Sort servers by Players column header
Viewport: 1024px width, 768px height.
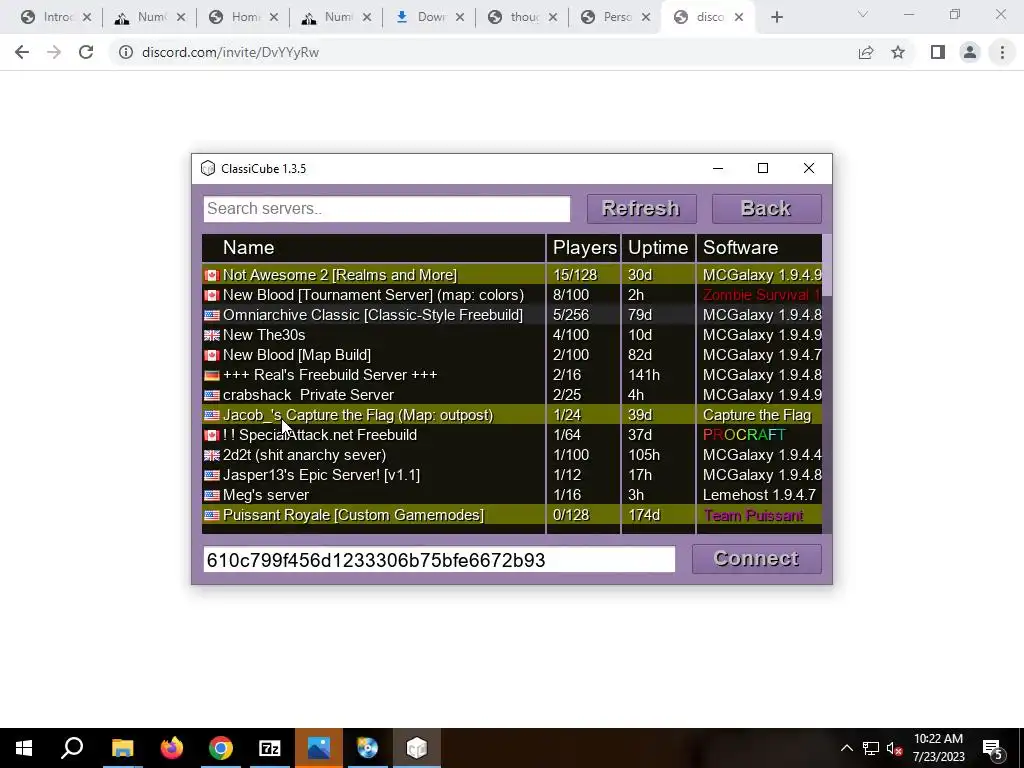(584, 248)
